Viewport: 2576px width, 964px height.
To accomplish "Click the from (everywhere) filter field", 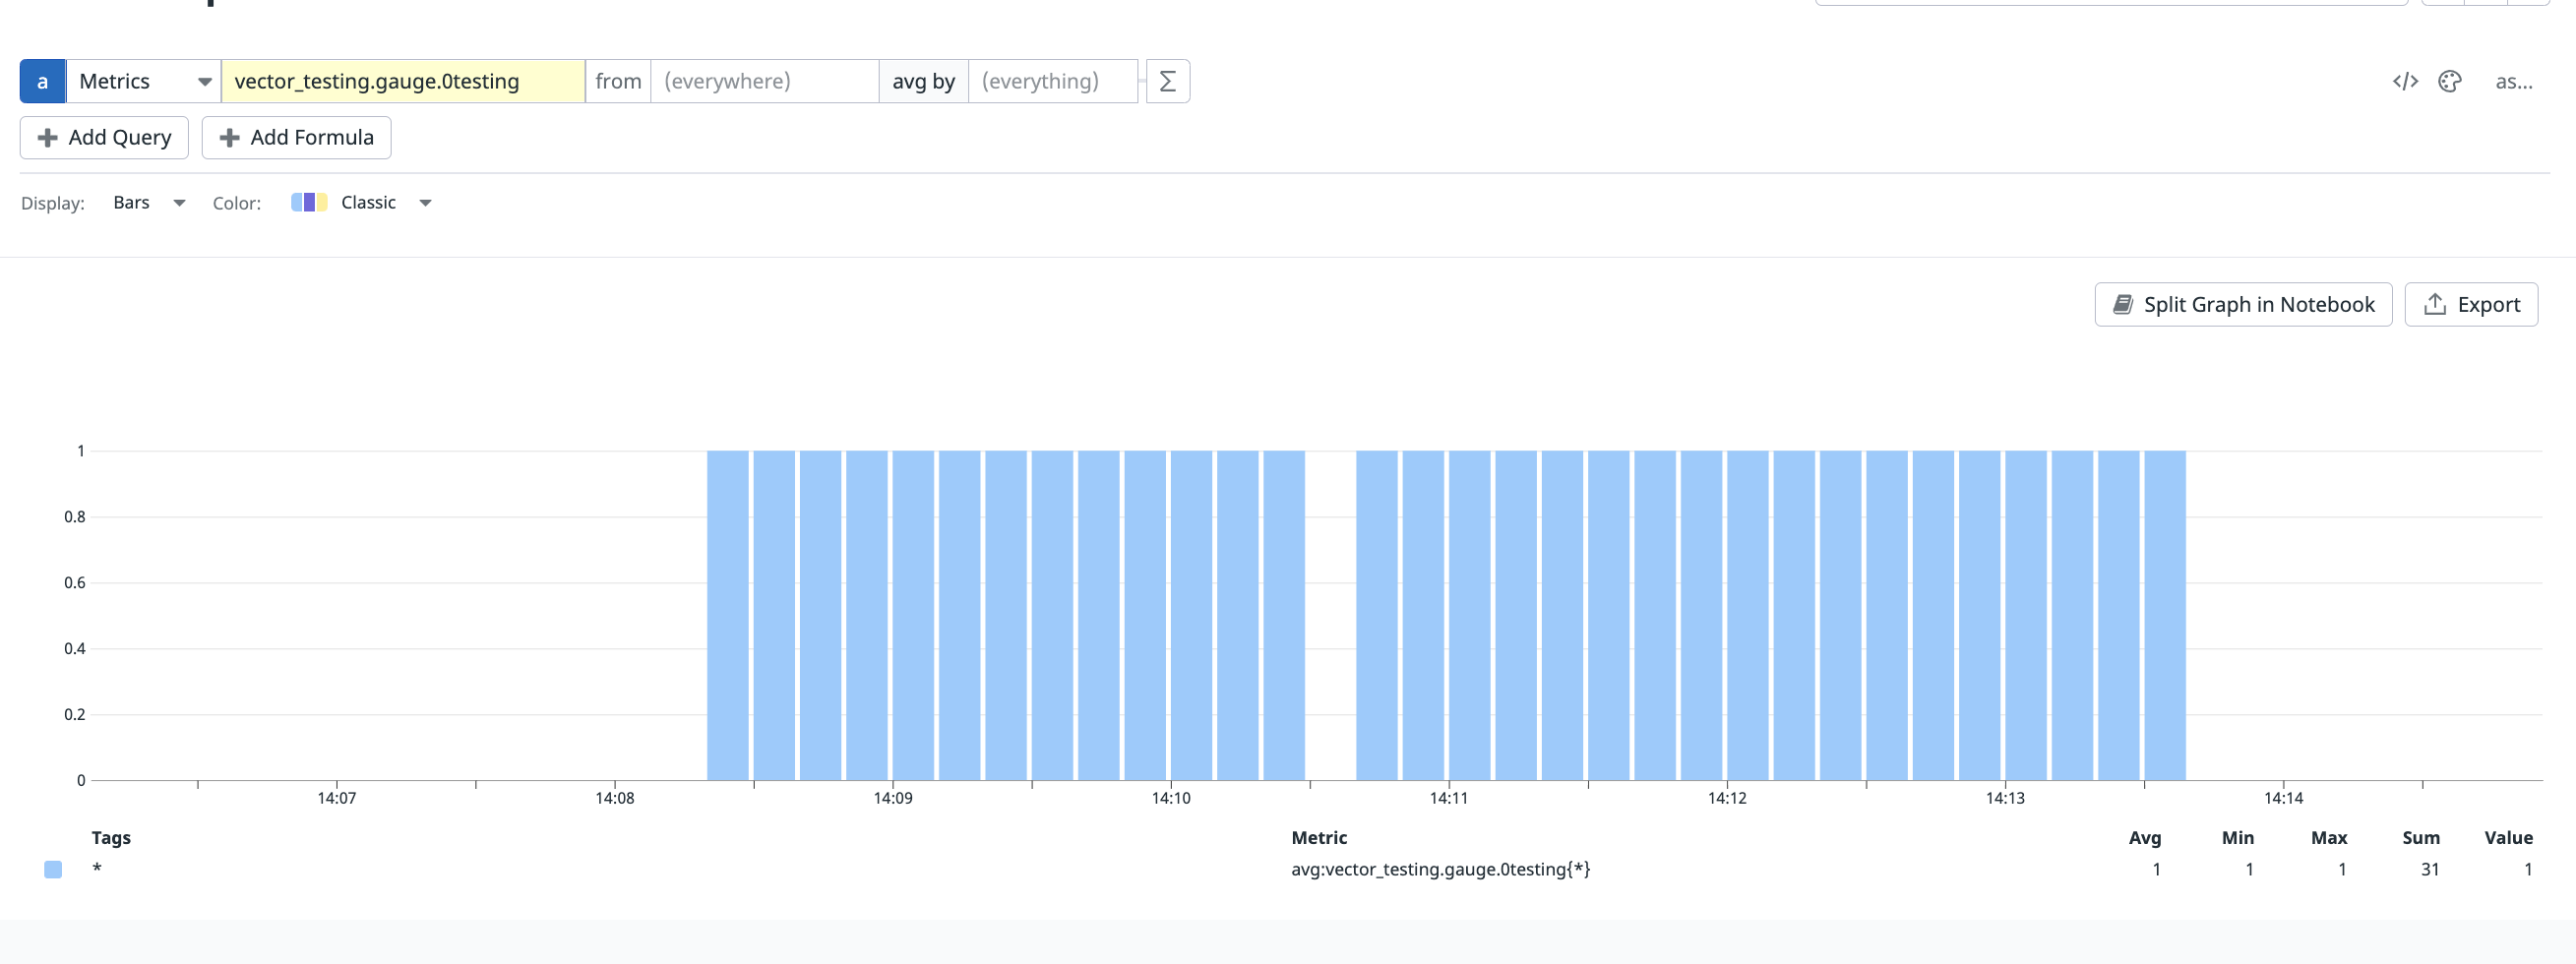I will coord(764,81).
